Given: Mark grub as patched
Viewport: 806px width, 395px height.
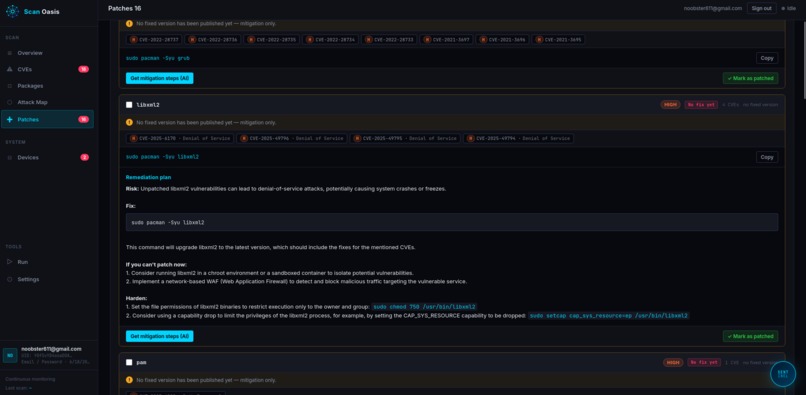Looking at the screenshot, I should click(x=750, y=78).
